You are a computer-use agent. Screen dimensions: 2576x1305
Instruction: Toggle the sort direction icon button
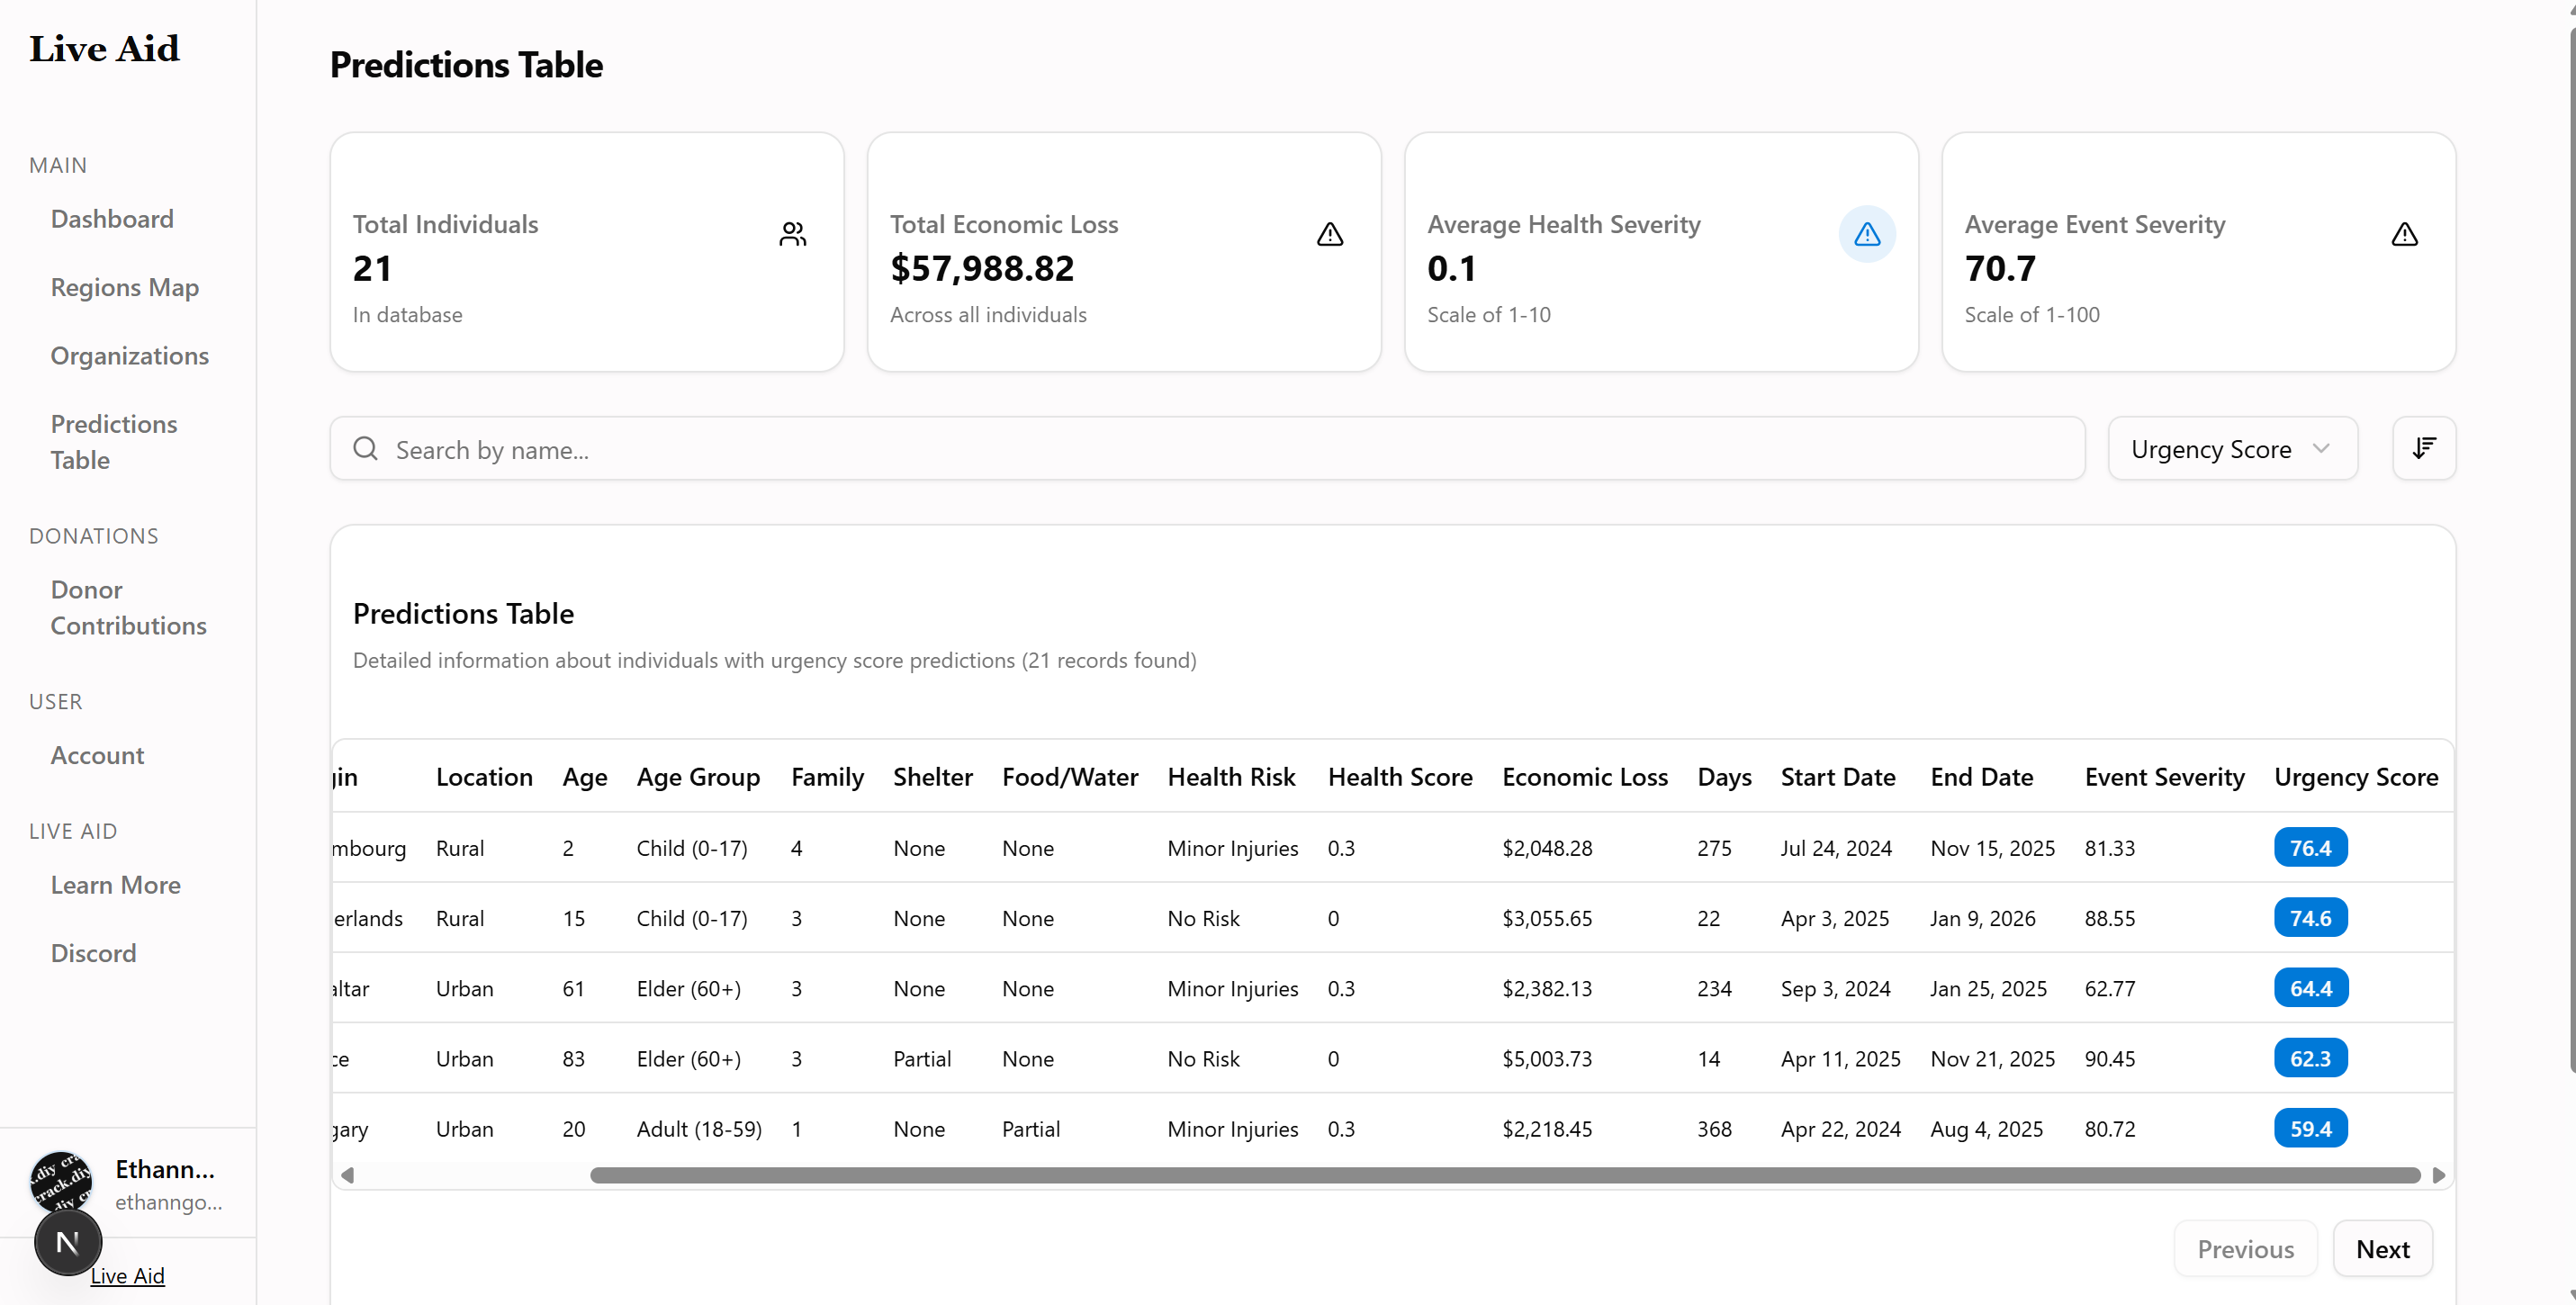[x=2423, y=448]
